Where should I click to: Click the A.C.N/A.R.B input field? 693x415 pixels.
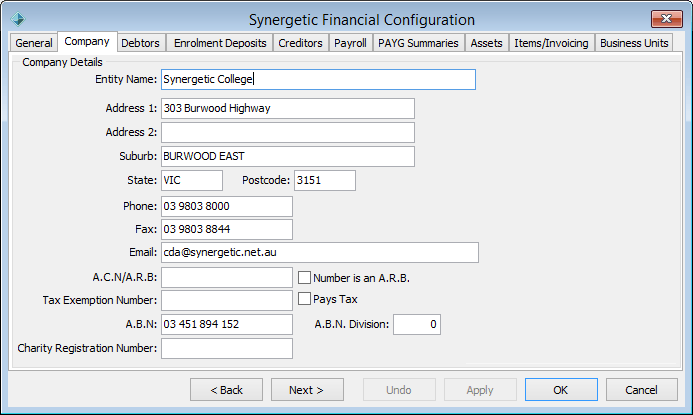pos(227,278)
